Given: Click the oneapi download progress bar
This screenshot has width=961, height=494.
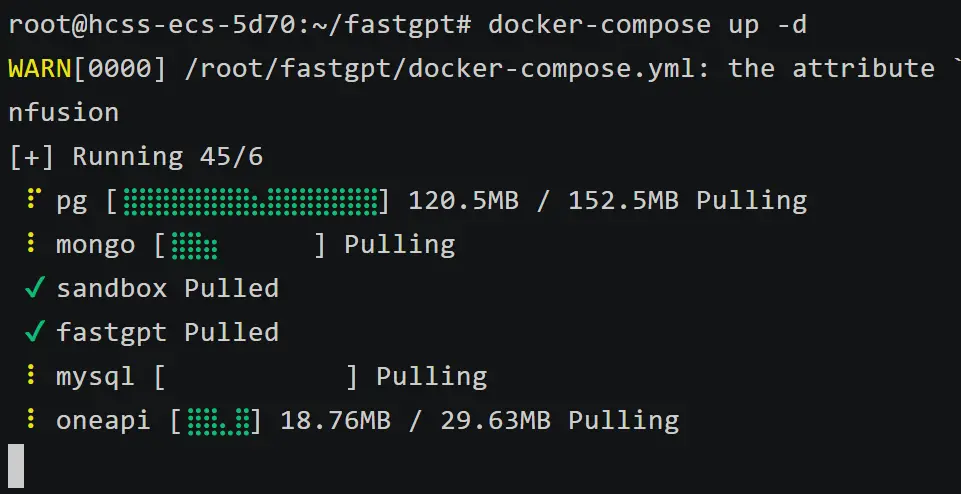Looking at the screenshot, I should (216, 421).
